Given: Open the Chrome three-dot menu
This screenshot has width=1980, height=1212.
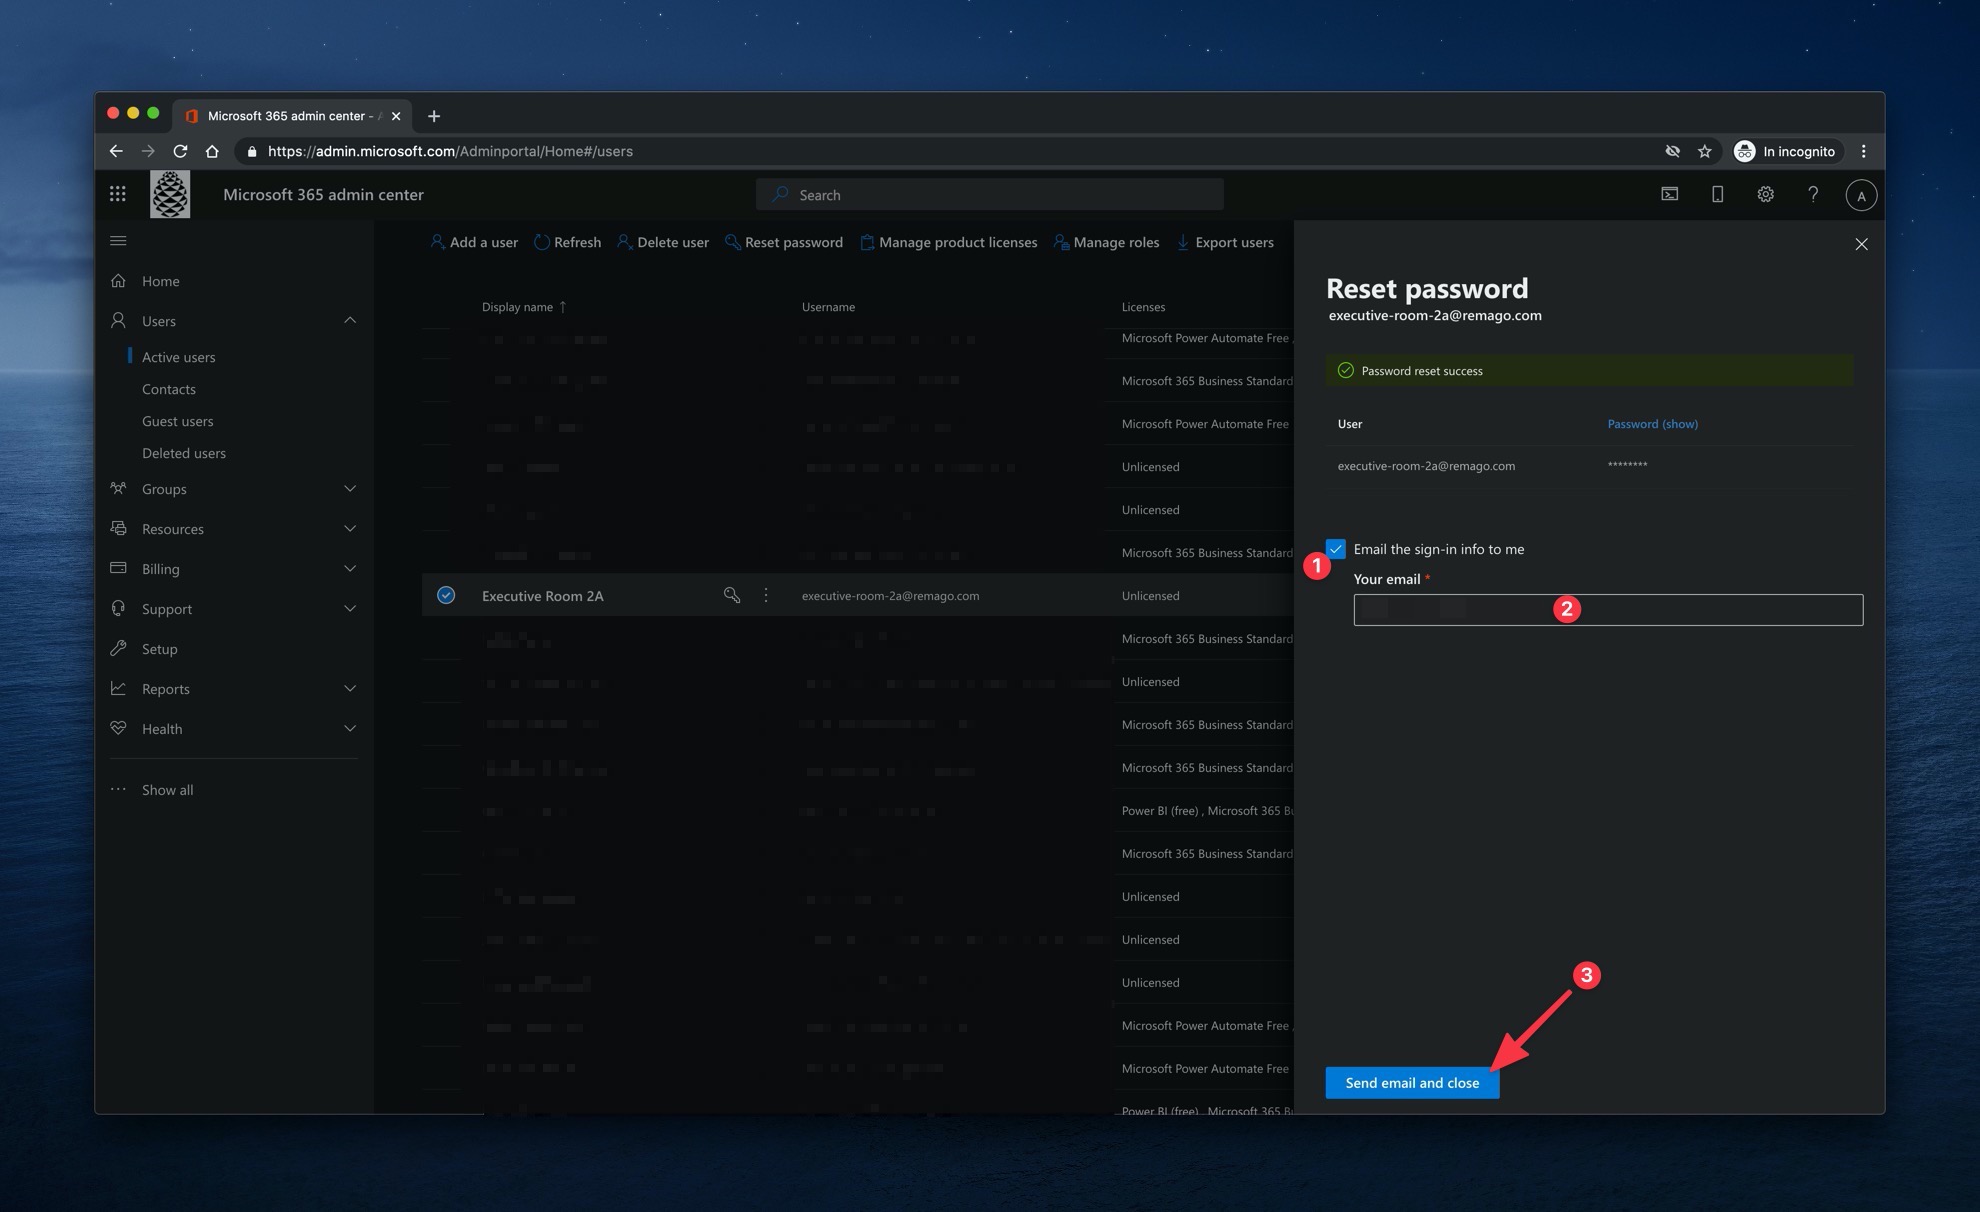Looking at the screenshot, I should pos(1863,151).
